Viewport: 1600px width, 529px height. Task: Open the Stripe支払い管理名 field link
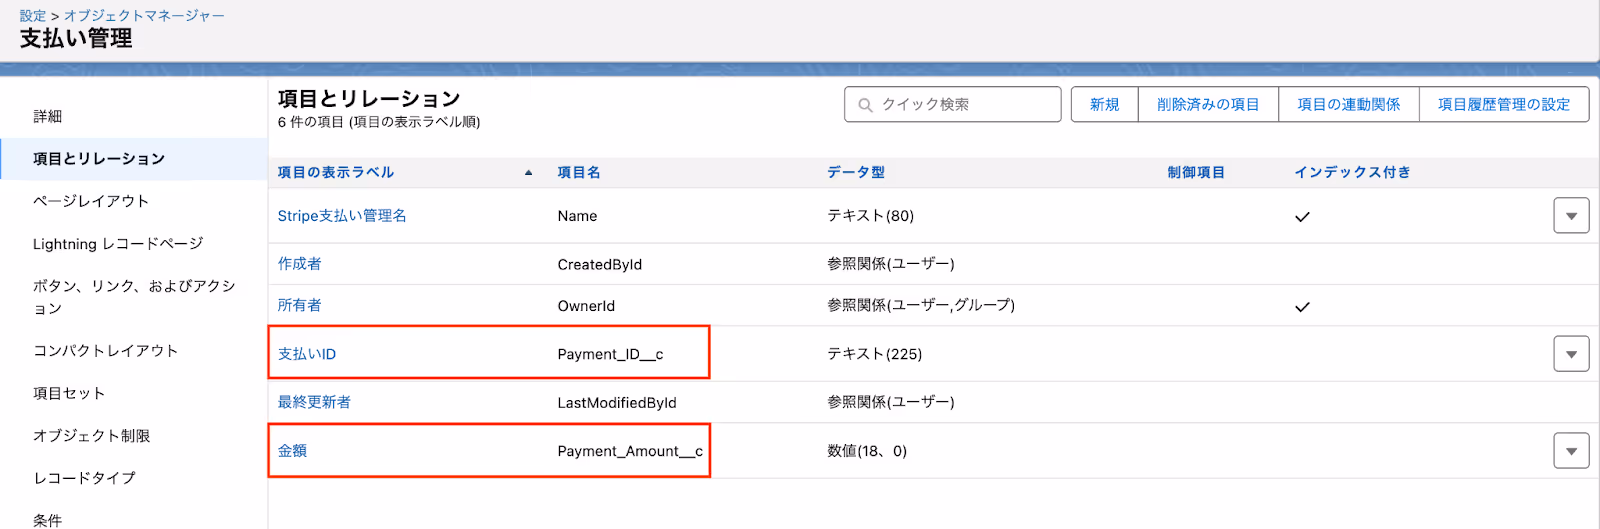click(342, 216)
